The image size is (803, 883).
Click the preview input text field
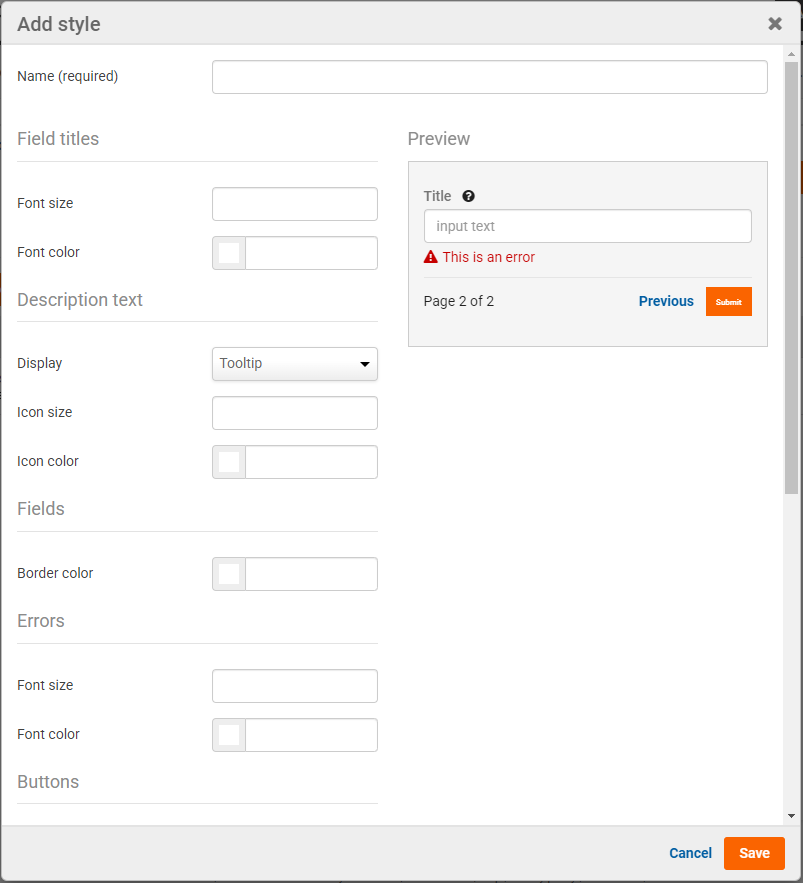(587, 226)
